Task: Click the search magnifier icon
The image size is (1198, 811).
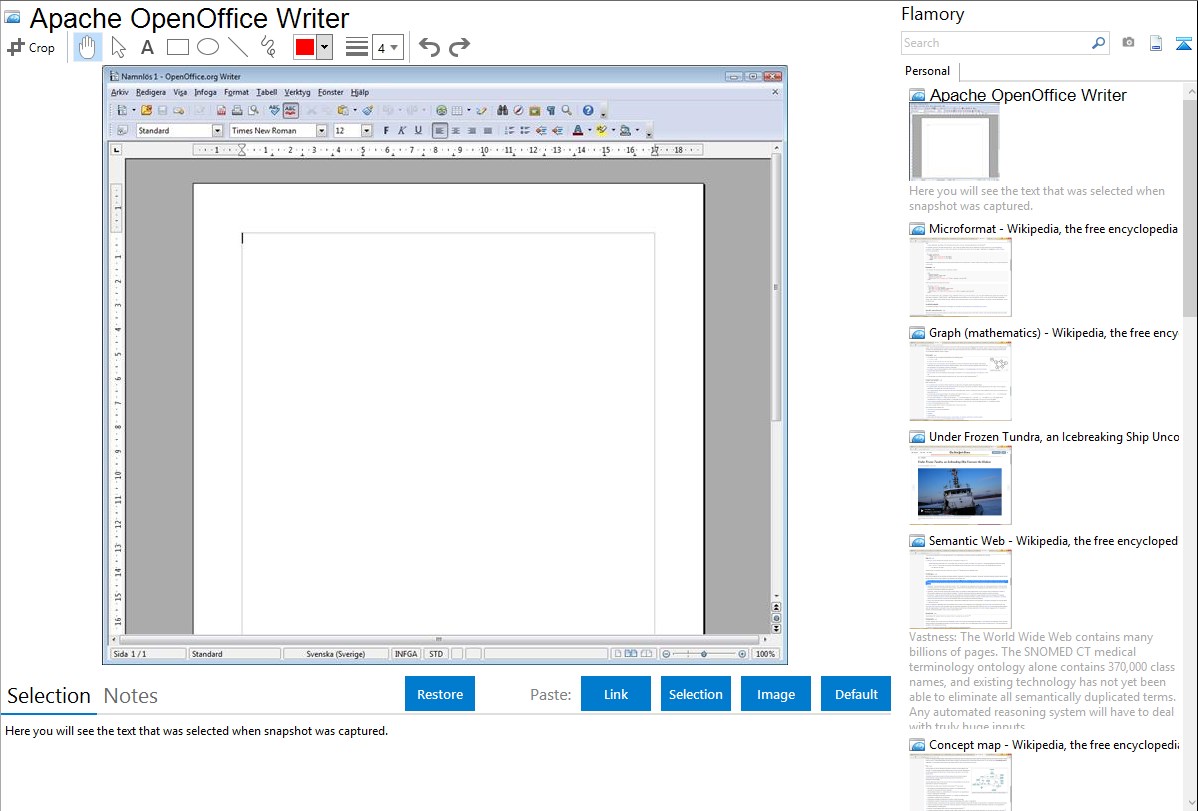Action: 1098,43
